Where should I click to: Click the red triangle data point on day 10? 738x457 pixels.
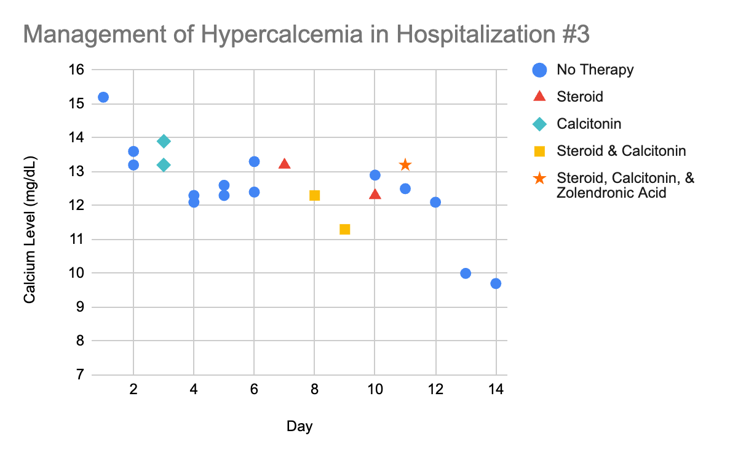pyautogui.click(x=375, y=194)
